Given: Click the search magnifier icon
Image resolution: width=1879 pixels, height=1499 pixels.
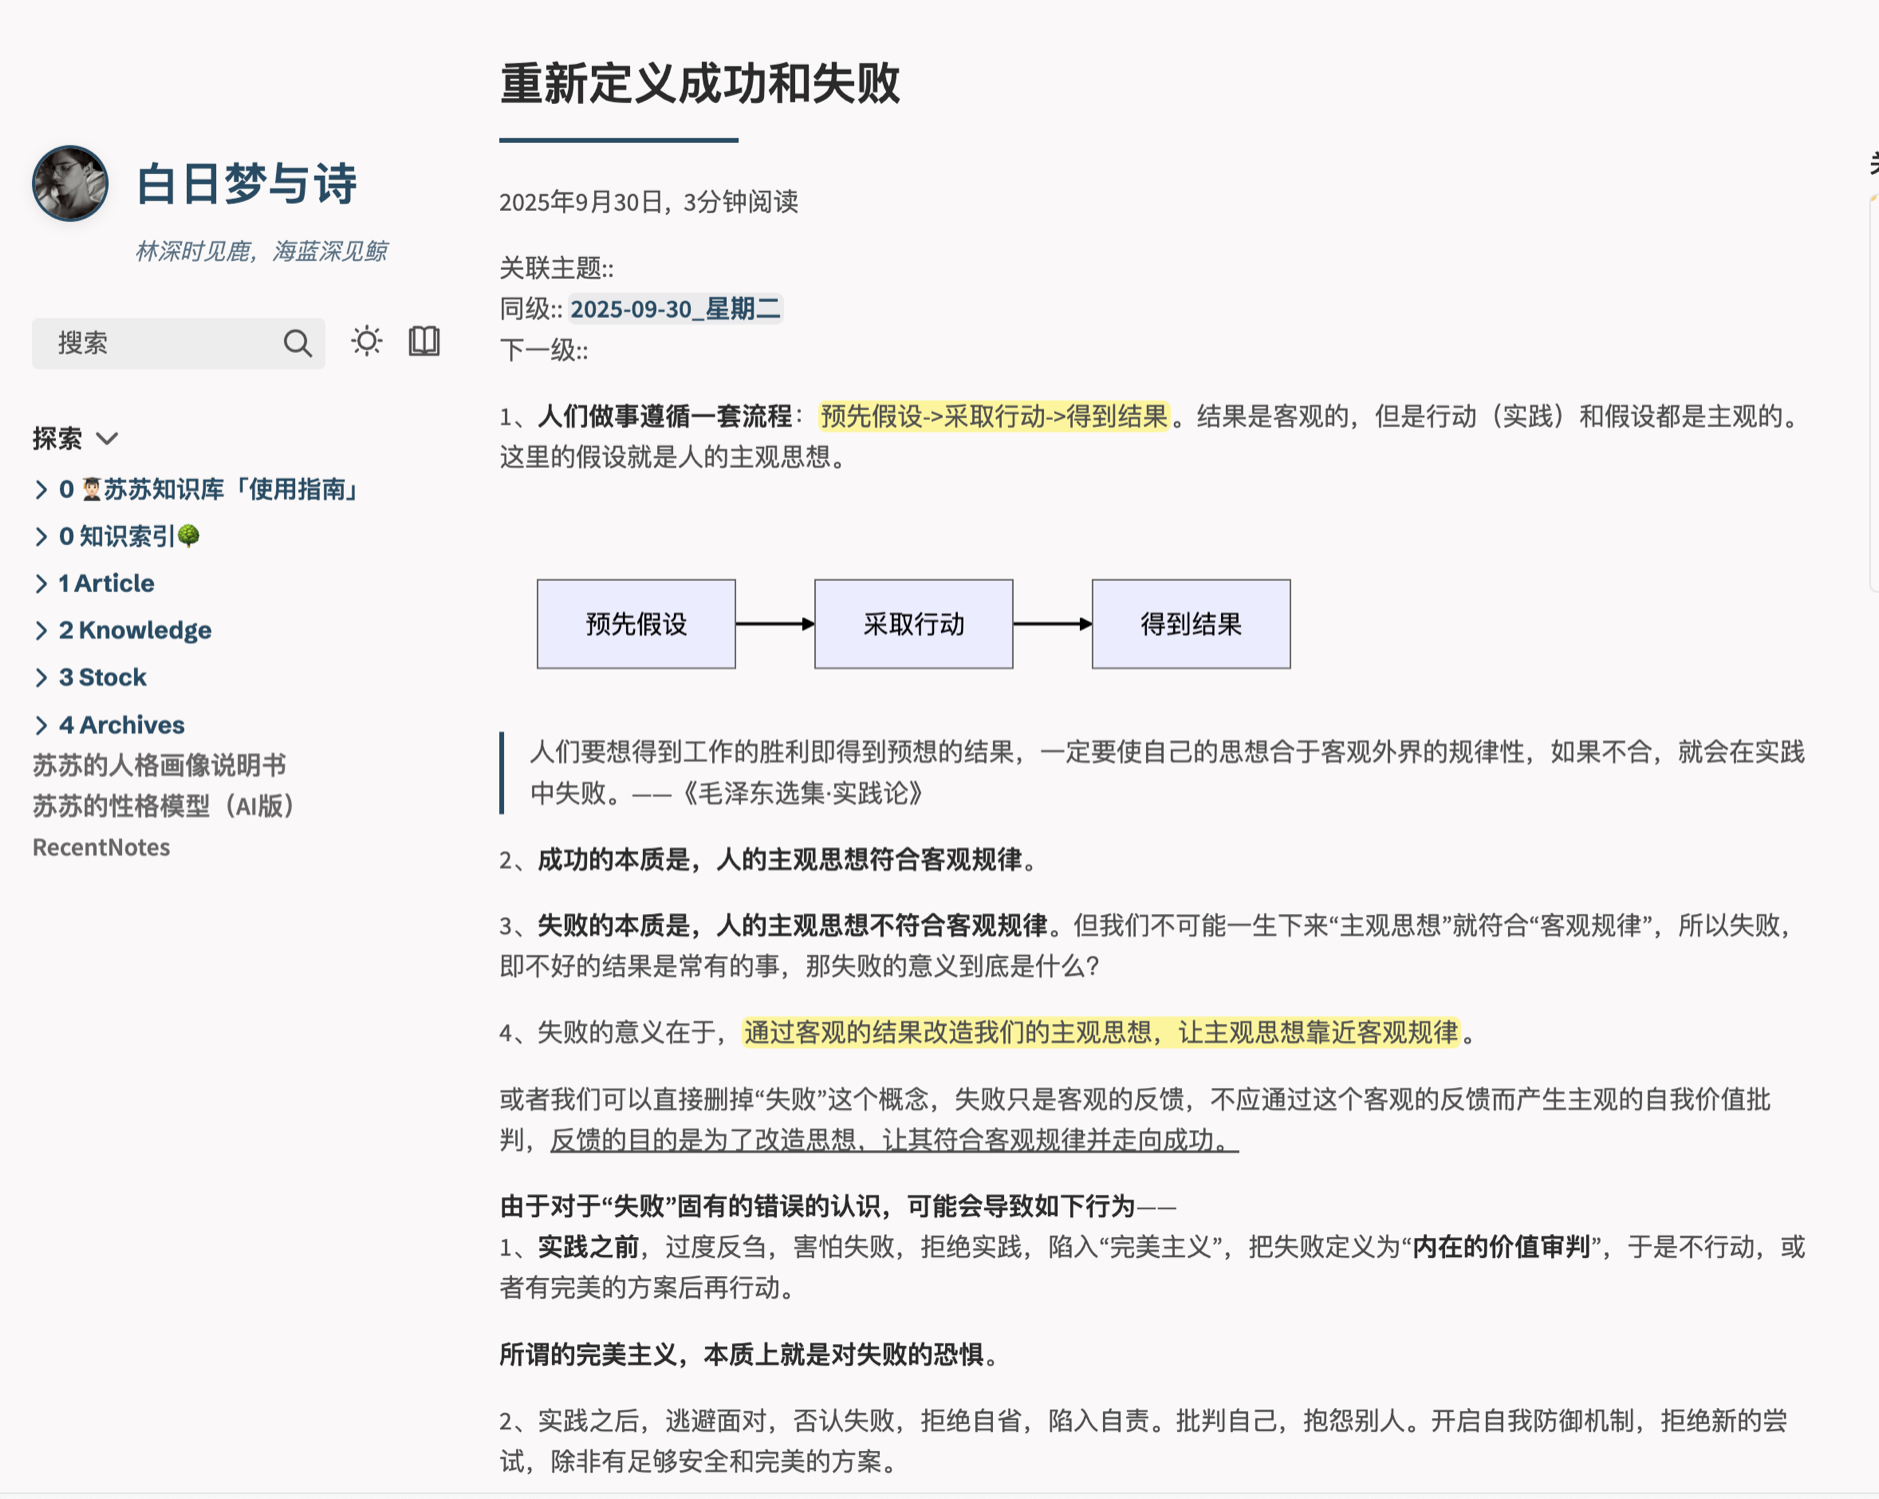Looking at the screenshot, I should (297, 343).
